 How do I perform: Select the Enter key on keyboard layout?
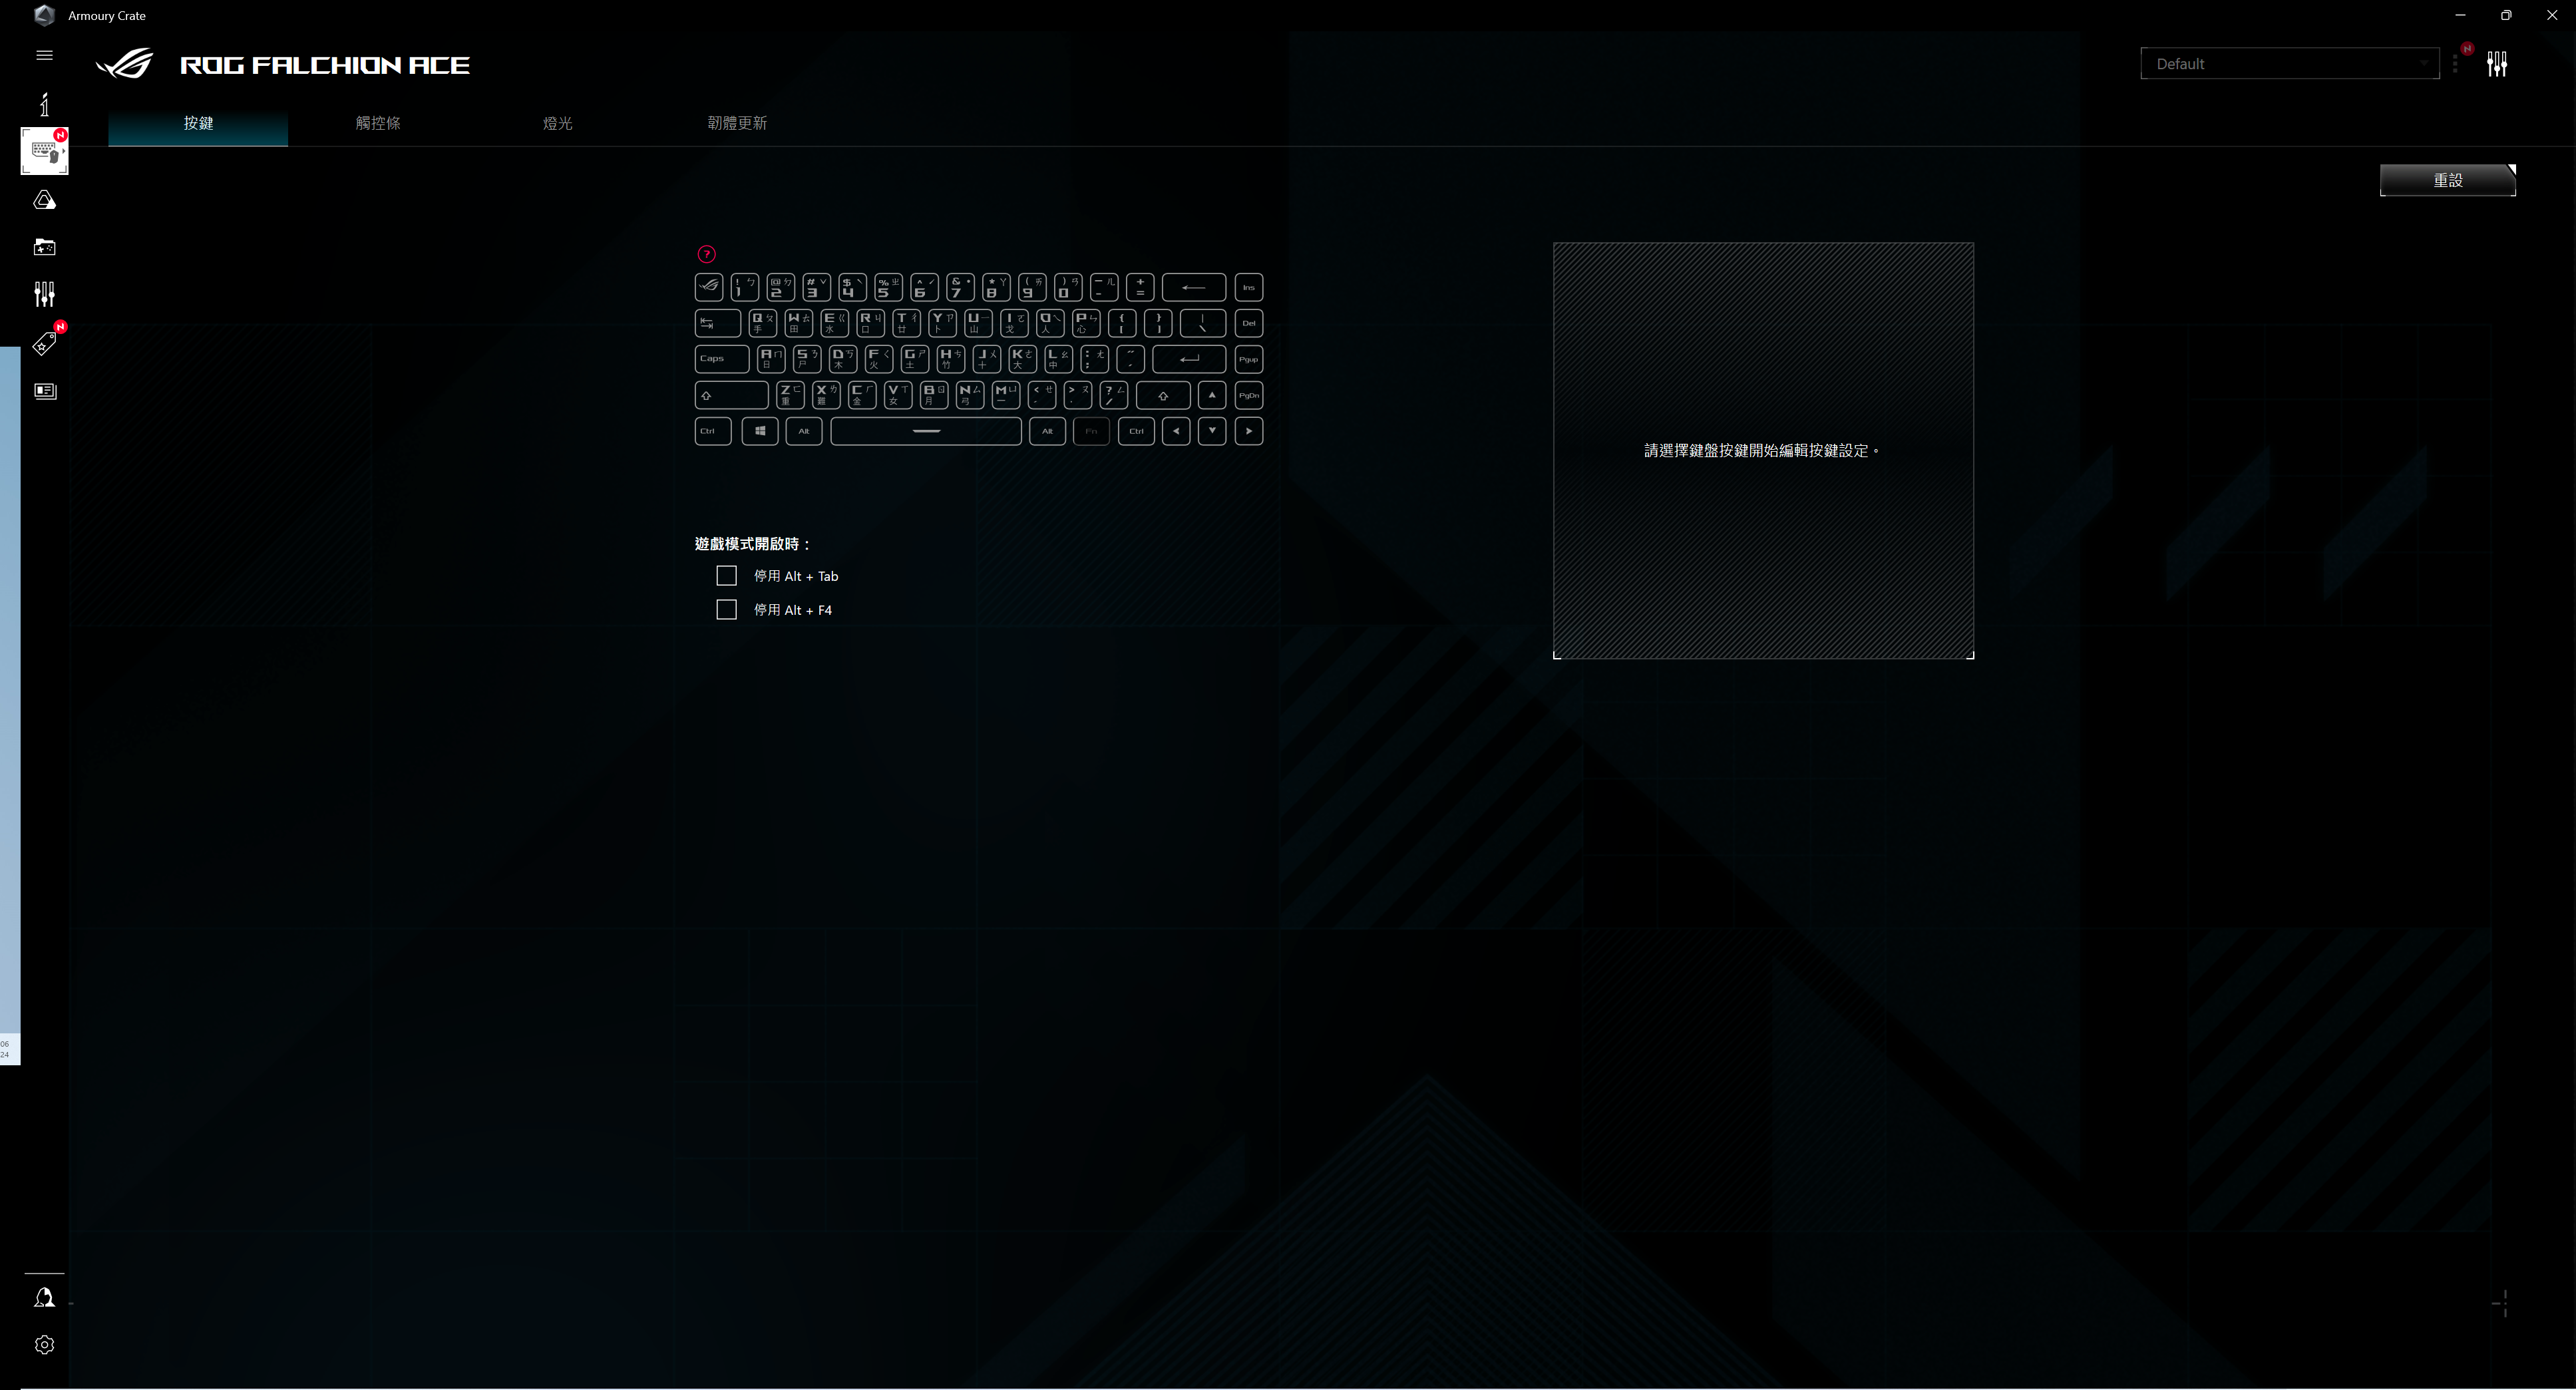click(1189, 359)
